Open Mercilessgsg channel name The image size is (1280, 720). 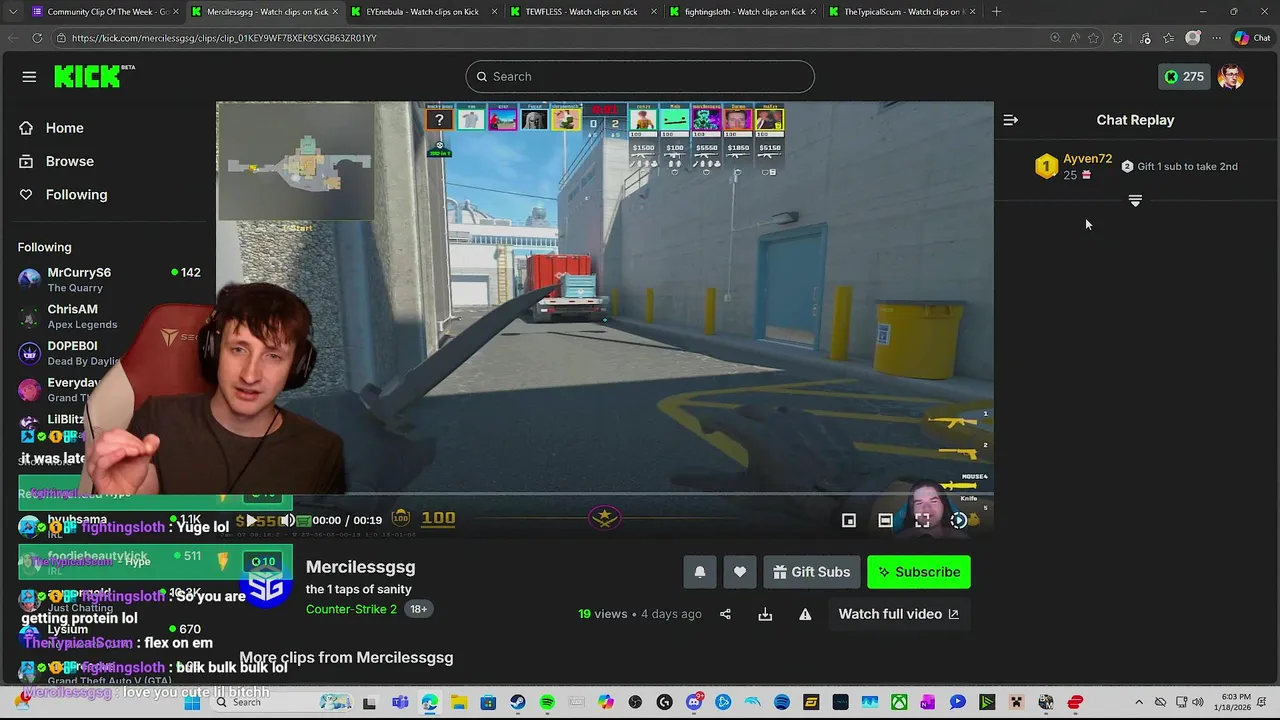360,567
